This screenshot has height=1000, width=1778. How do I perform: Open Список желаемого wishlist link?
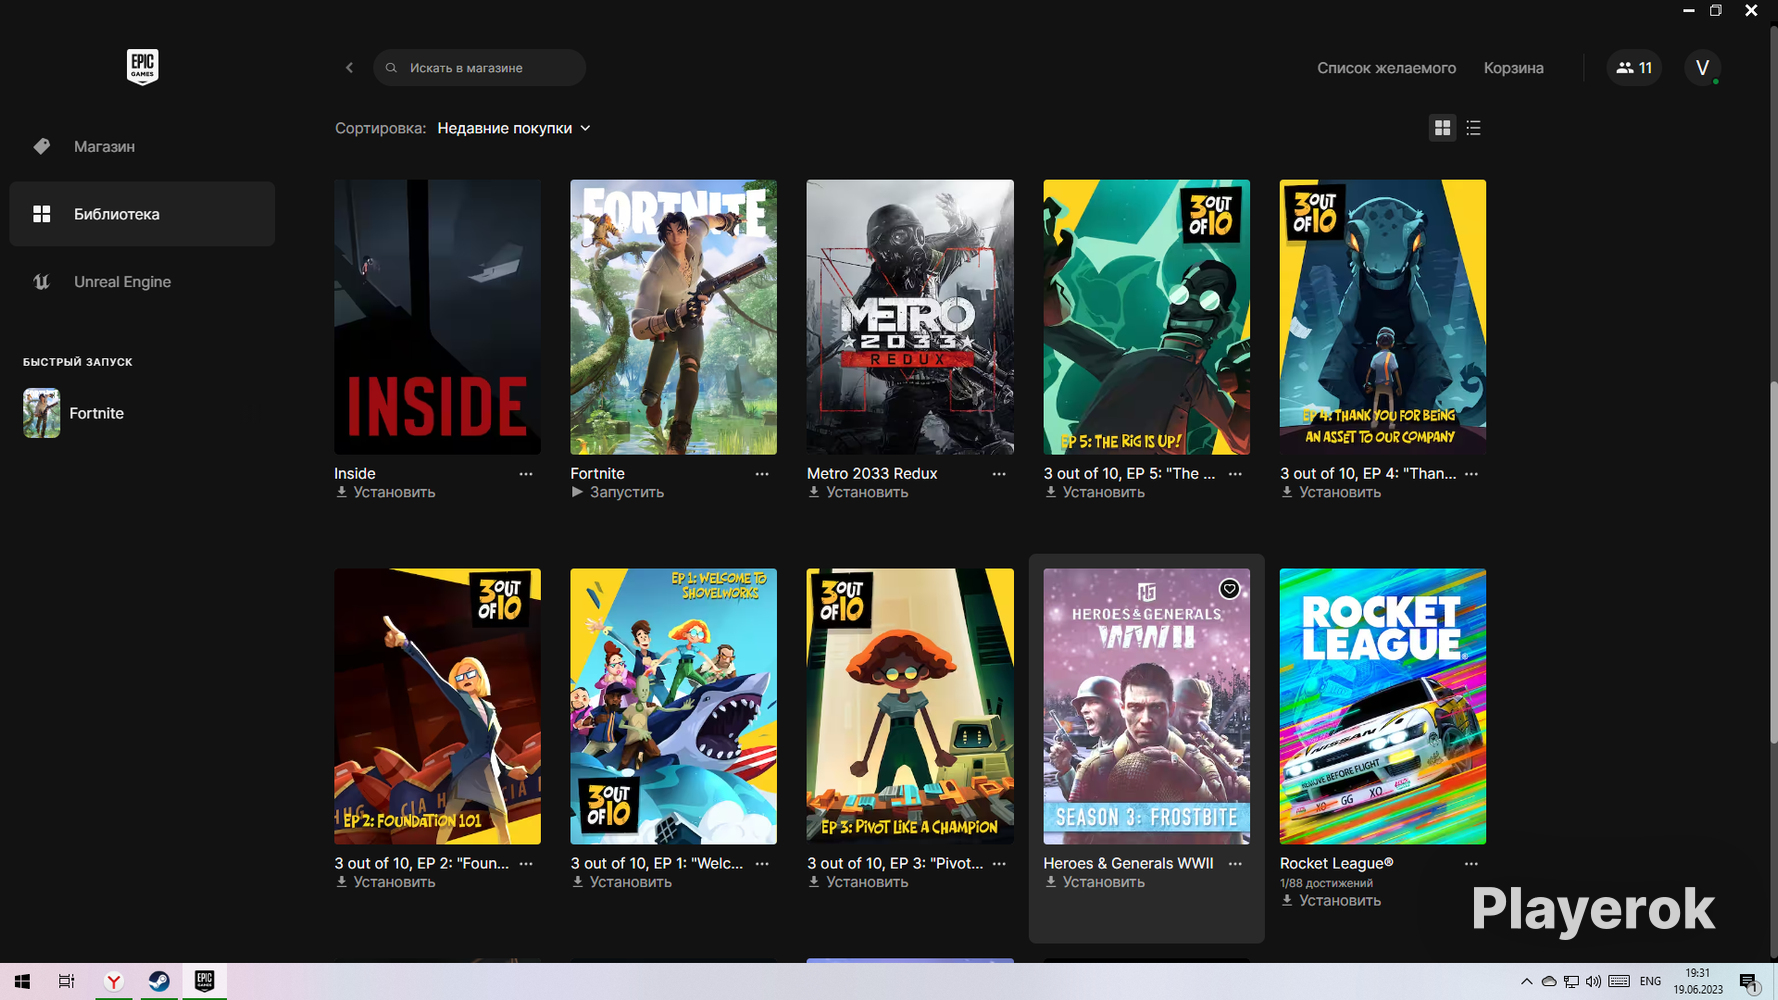click(x=1386, y=68)
